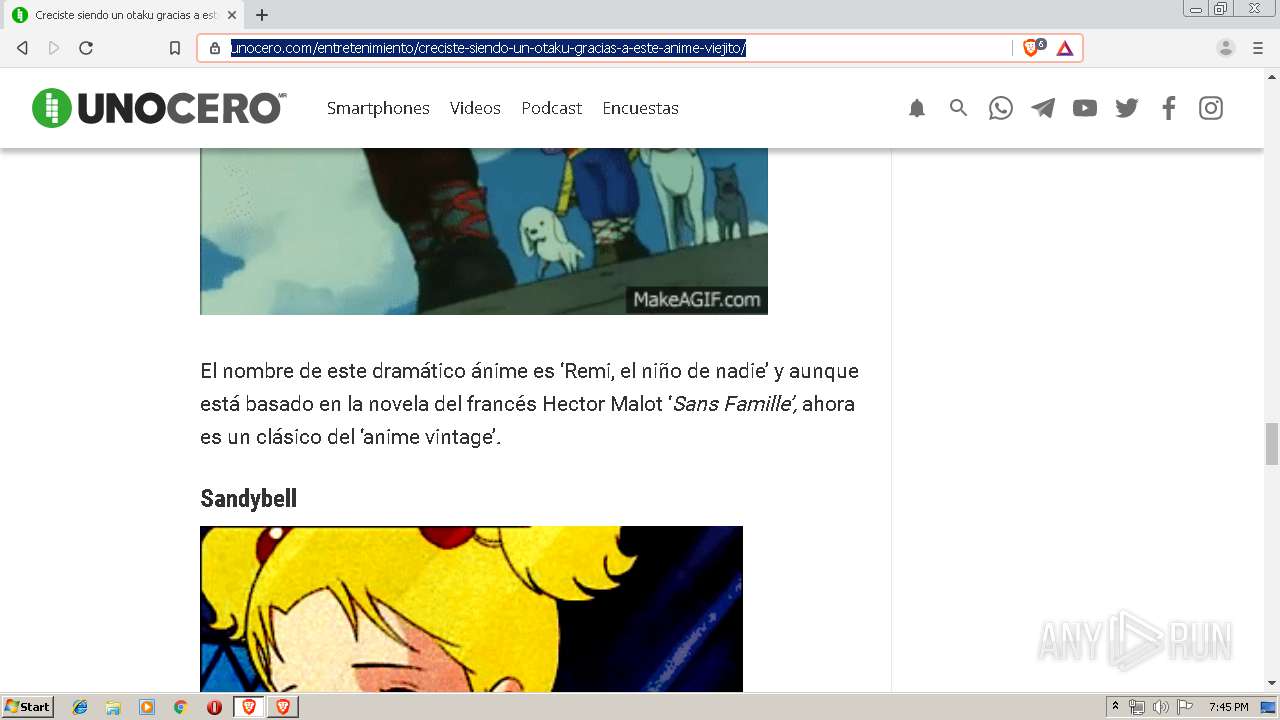Open Brave Shields lion icon
This screenshot has height=720, width=1280.
pos(1031,48)
